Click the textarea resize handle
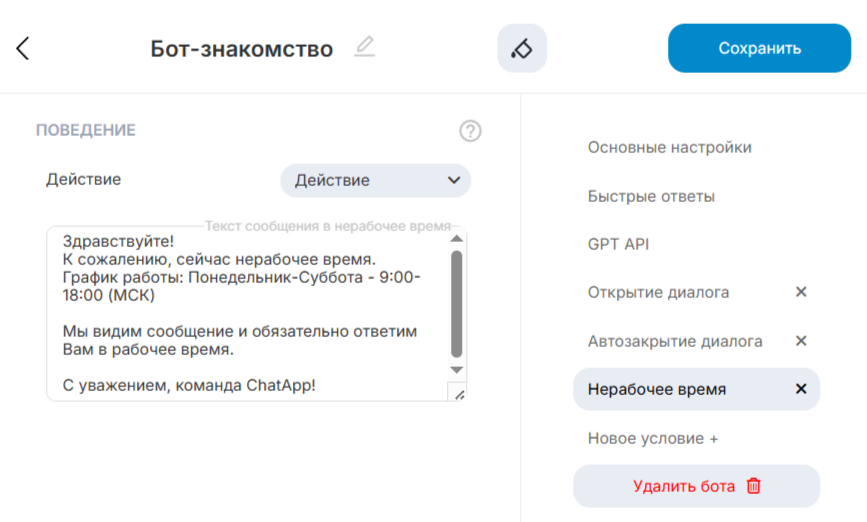 tap(458, 394)
